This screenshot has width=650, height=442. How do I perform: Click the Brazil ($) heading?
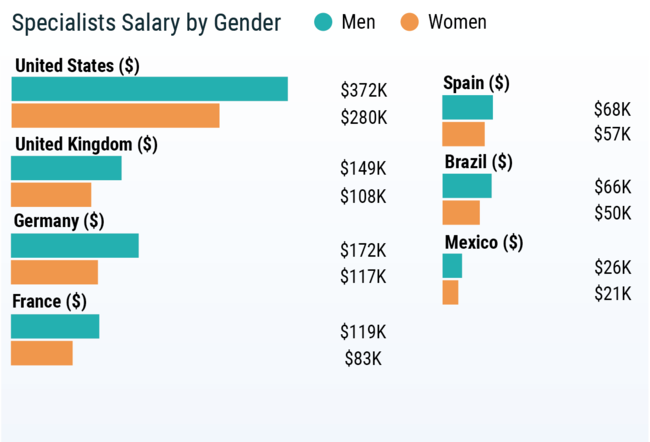coord(478,162)
